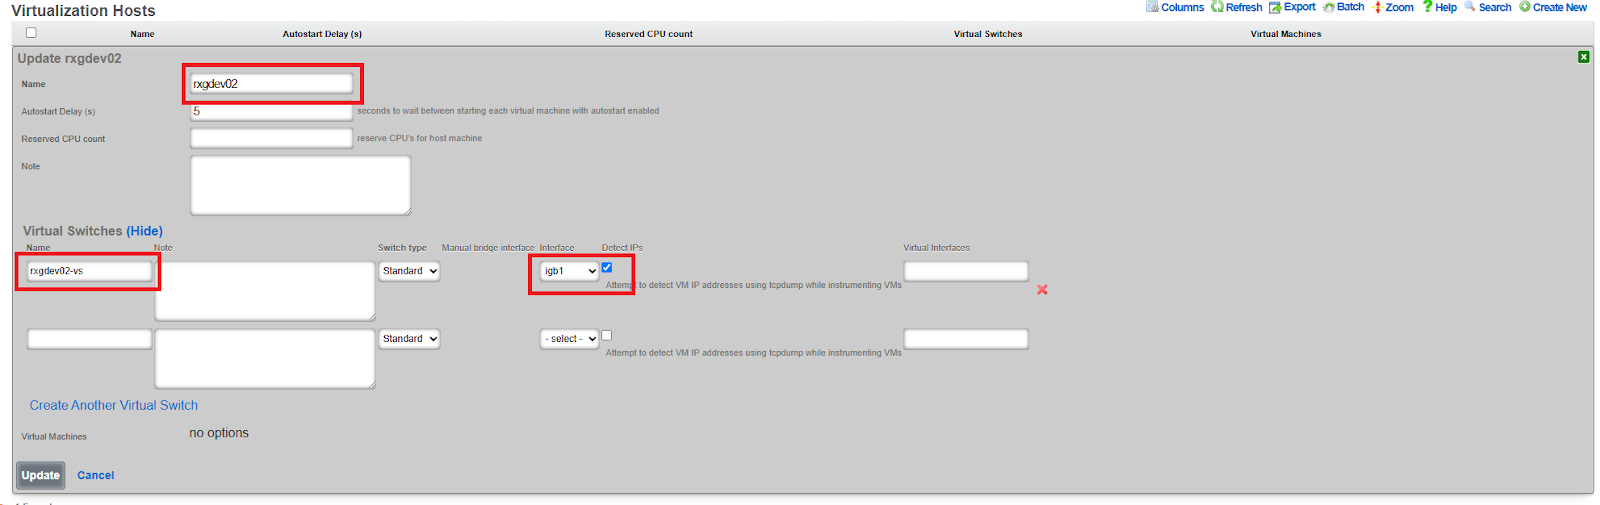Viewport: 1600px width, 505px height.
Task: Open Search in the toolbar
Action: point(1488,7)
